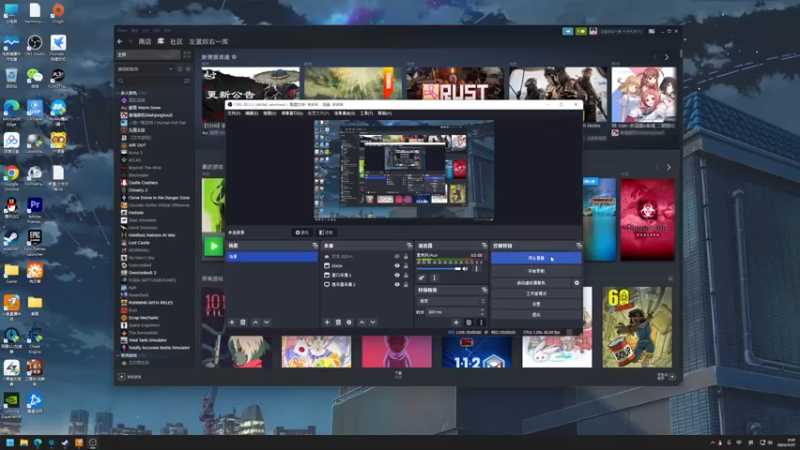Adjust transition duration 300 ms stepper
The width and height of the screenshot is (800, 450).
coord(482,312)
